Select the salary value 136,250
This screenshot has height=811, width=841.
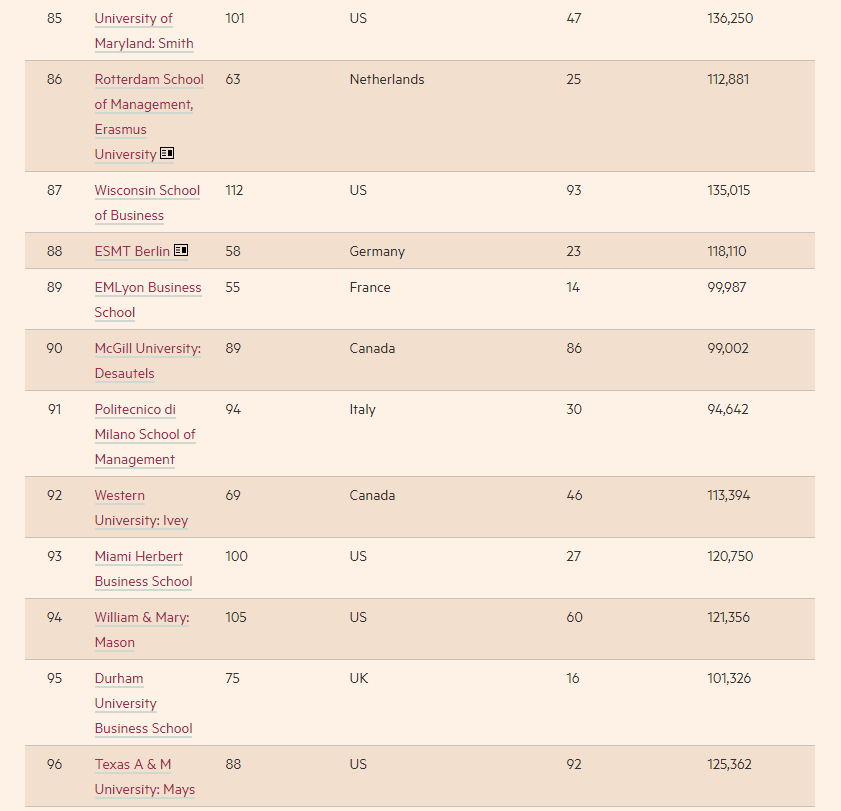(730, 18)
